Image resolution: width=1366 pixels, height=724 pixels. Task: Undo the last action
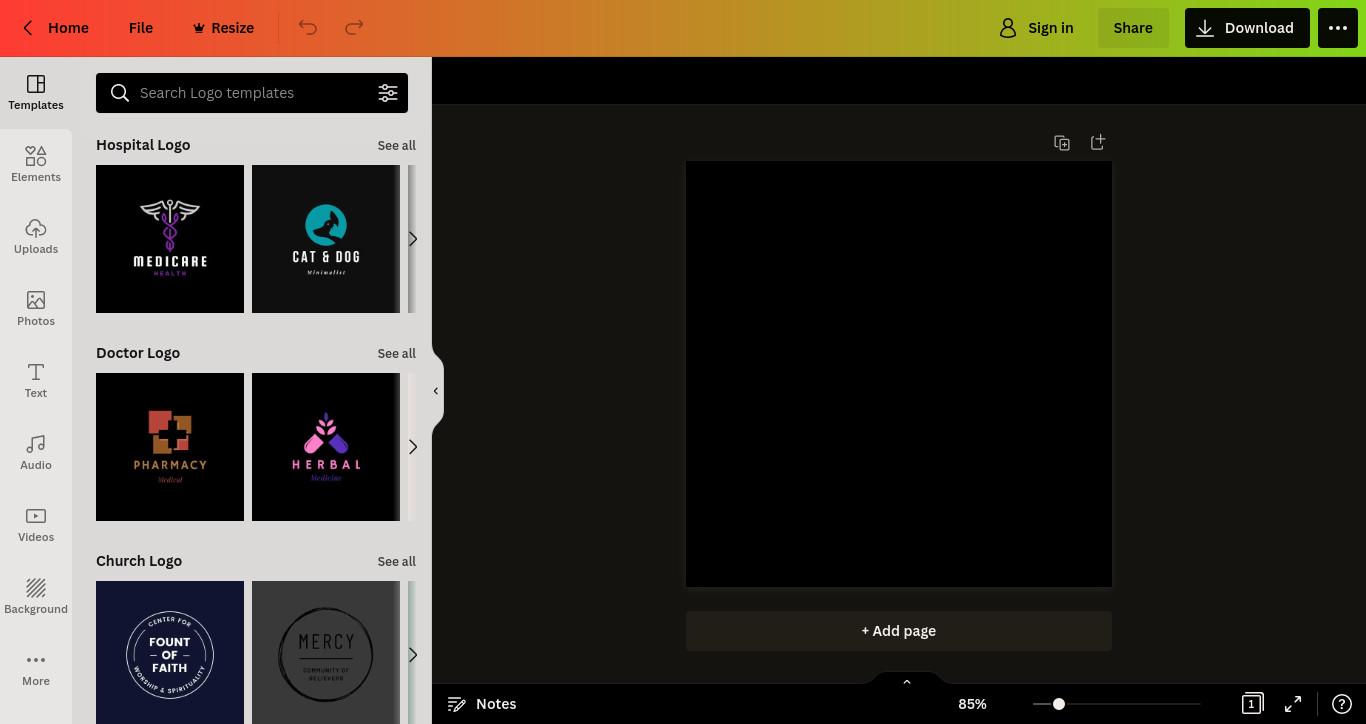308,28
